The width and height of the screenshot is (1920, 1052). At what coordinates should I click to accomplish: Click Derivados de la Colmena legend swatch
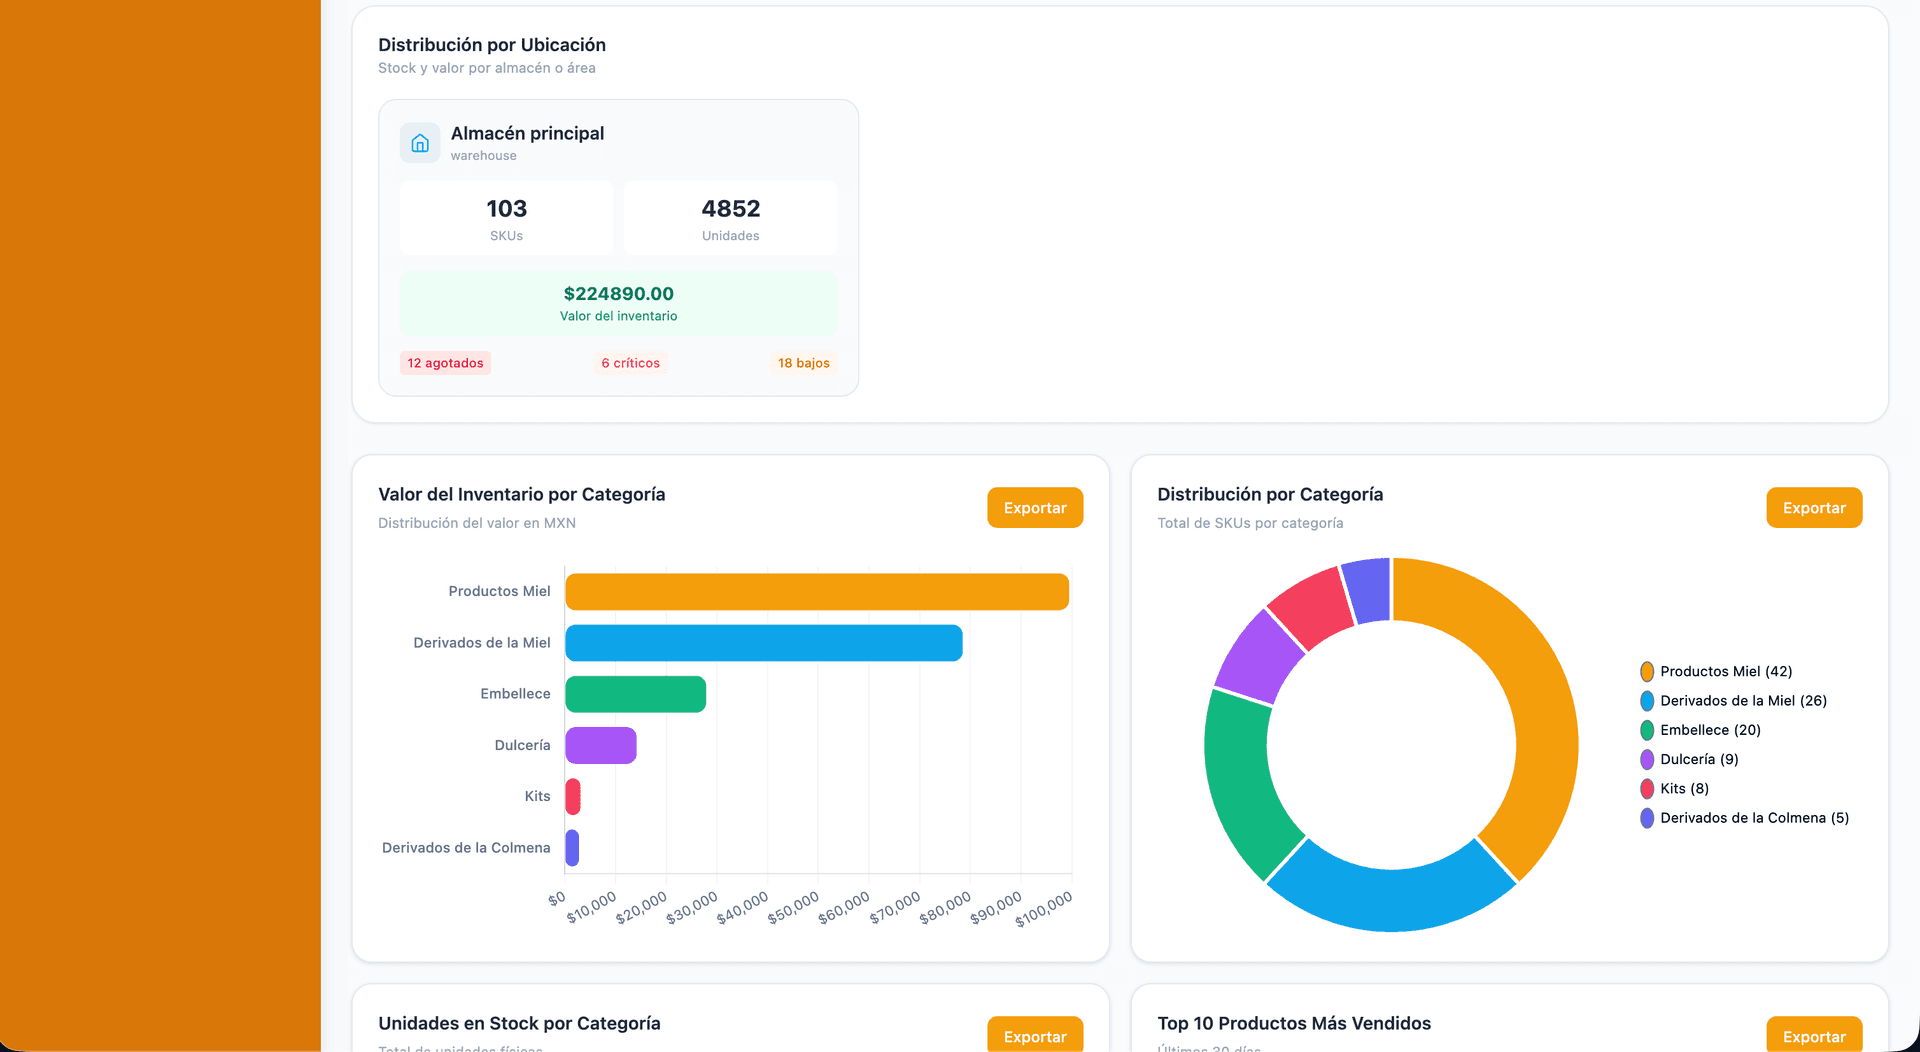tap(1647, 818)
